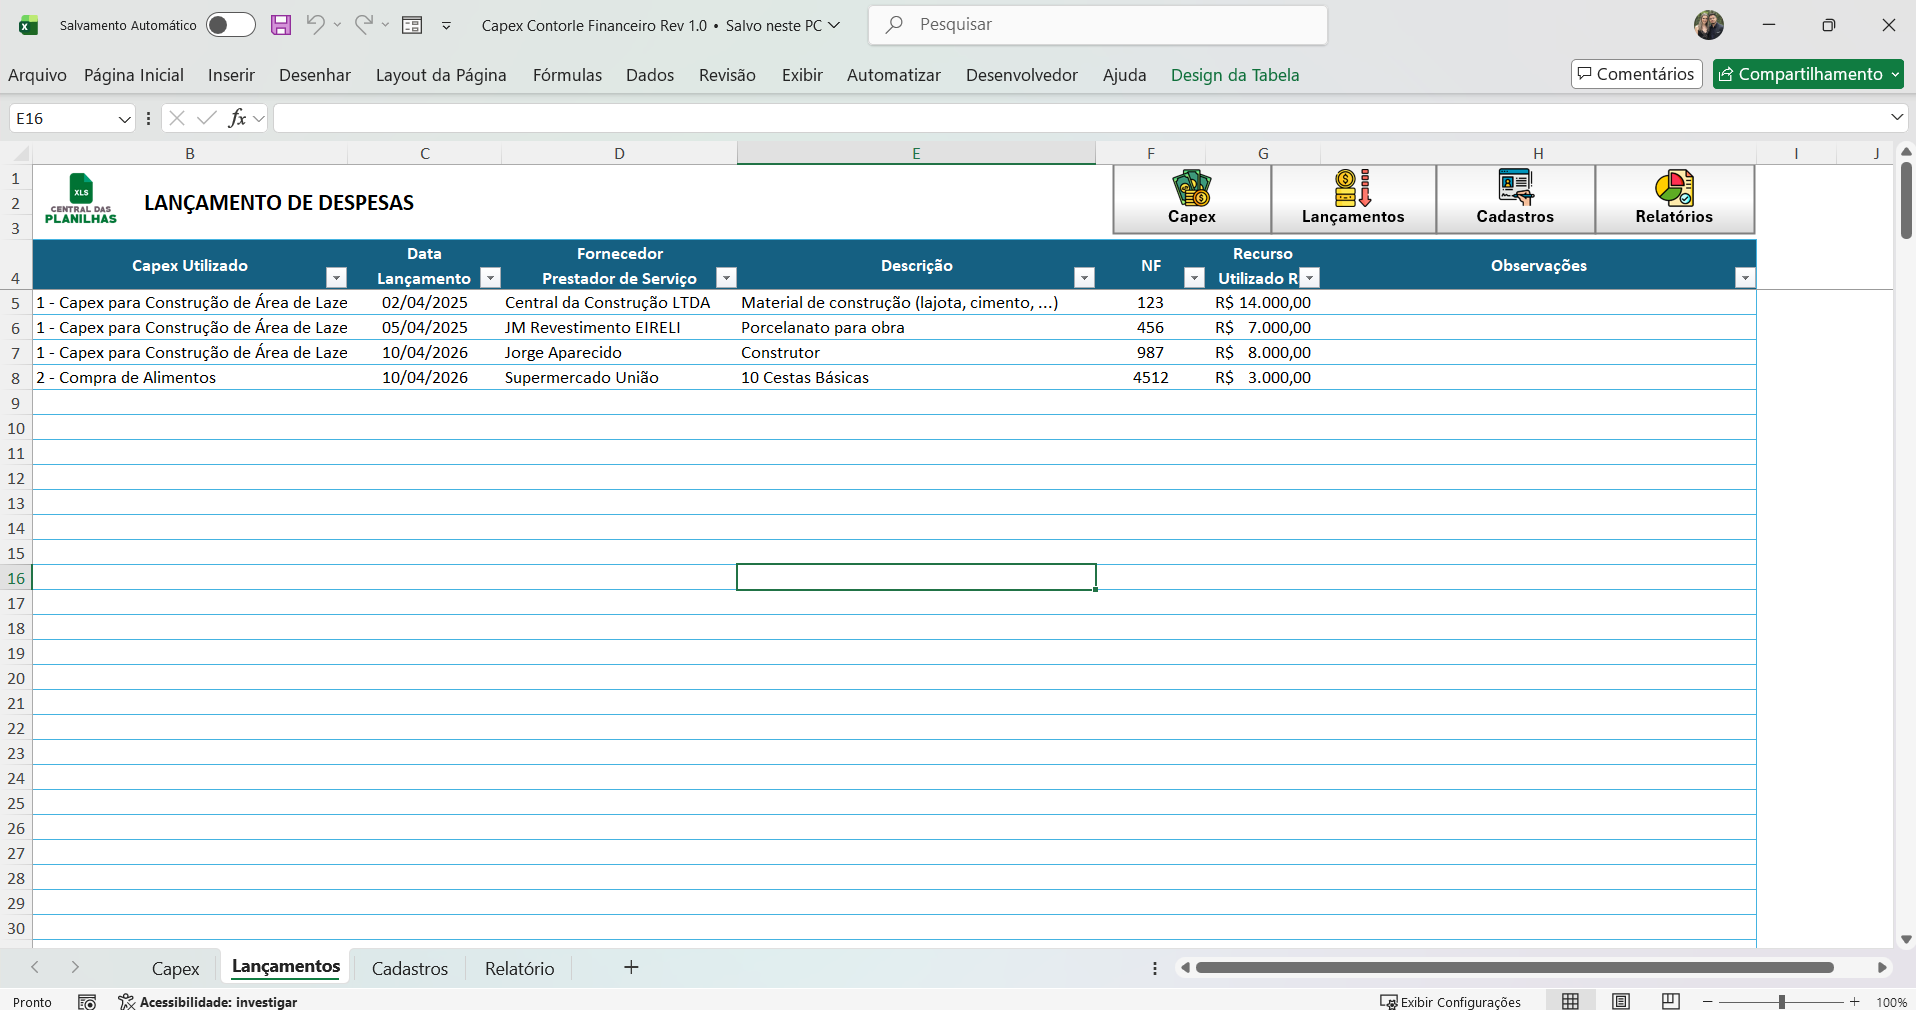Toggle Salvamento Automático switch
Image resolution: width=1916 pixels, height=1010 pixels.
pyautogui.click(x=230, y=25)
